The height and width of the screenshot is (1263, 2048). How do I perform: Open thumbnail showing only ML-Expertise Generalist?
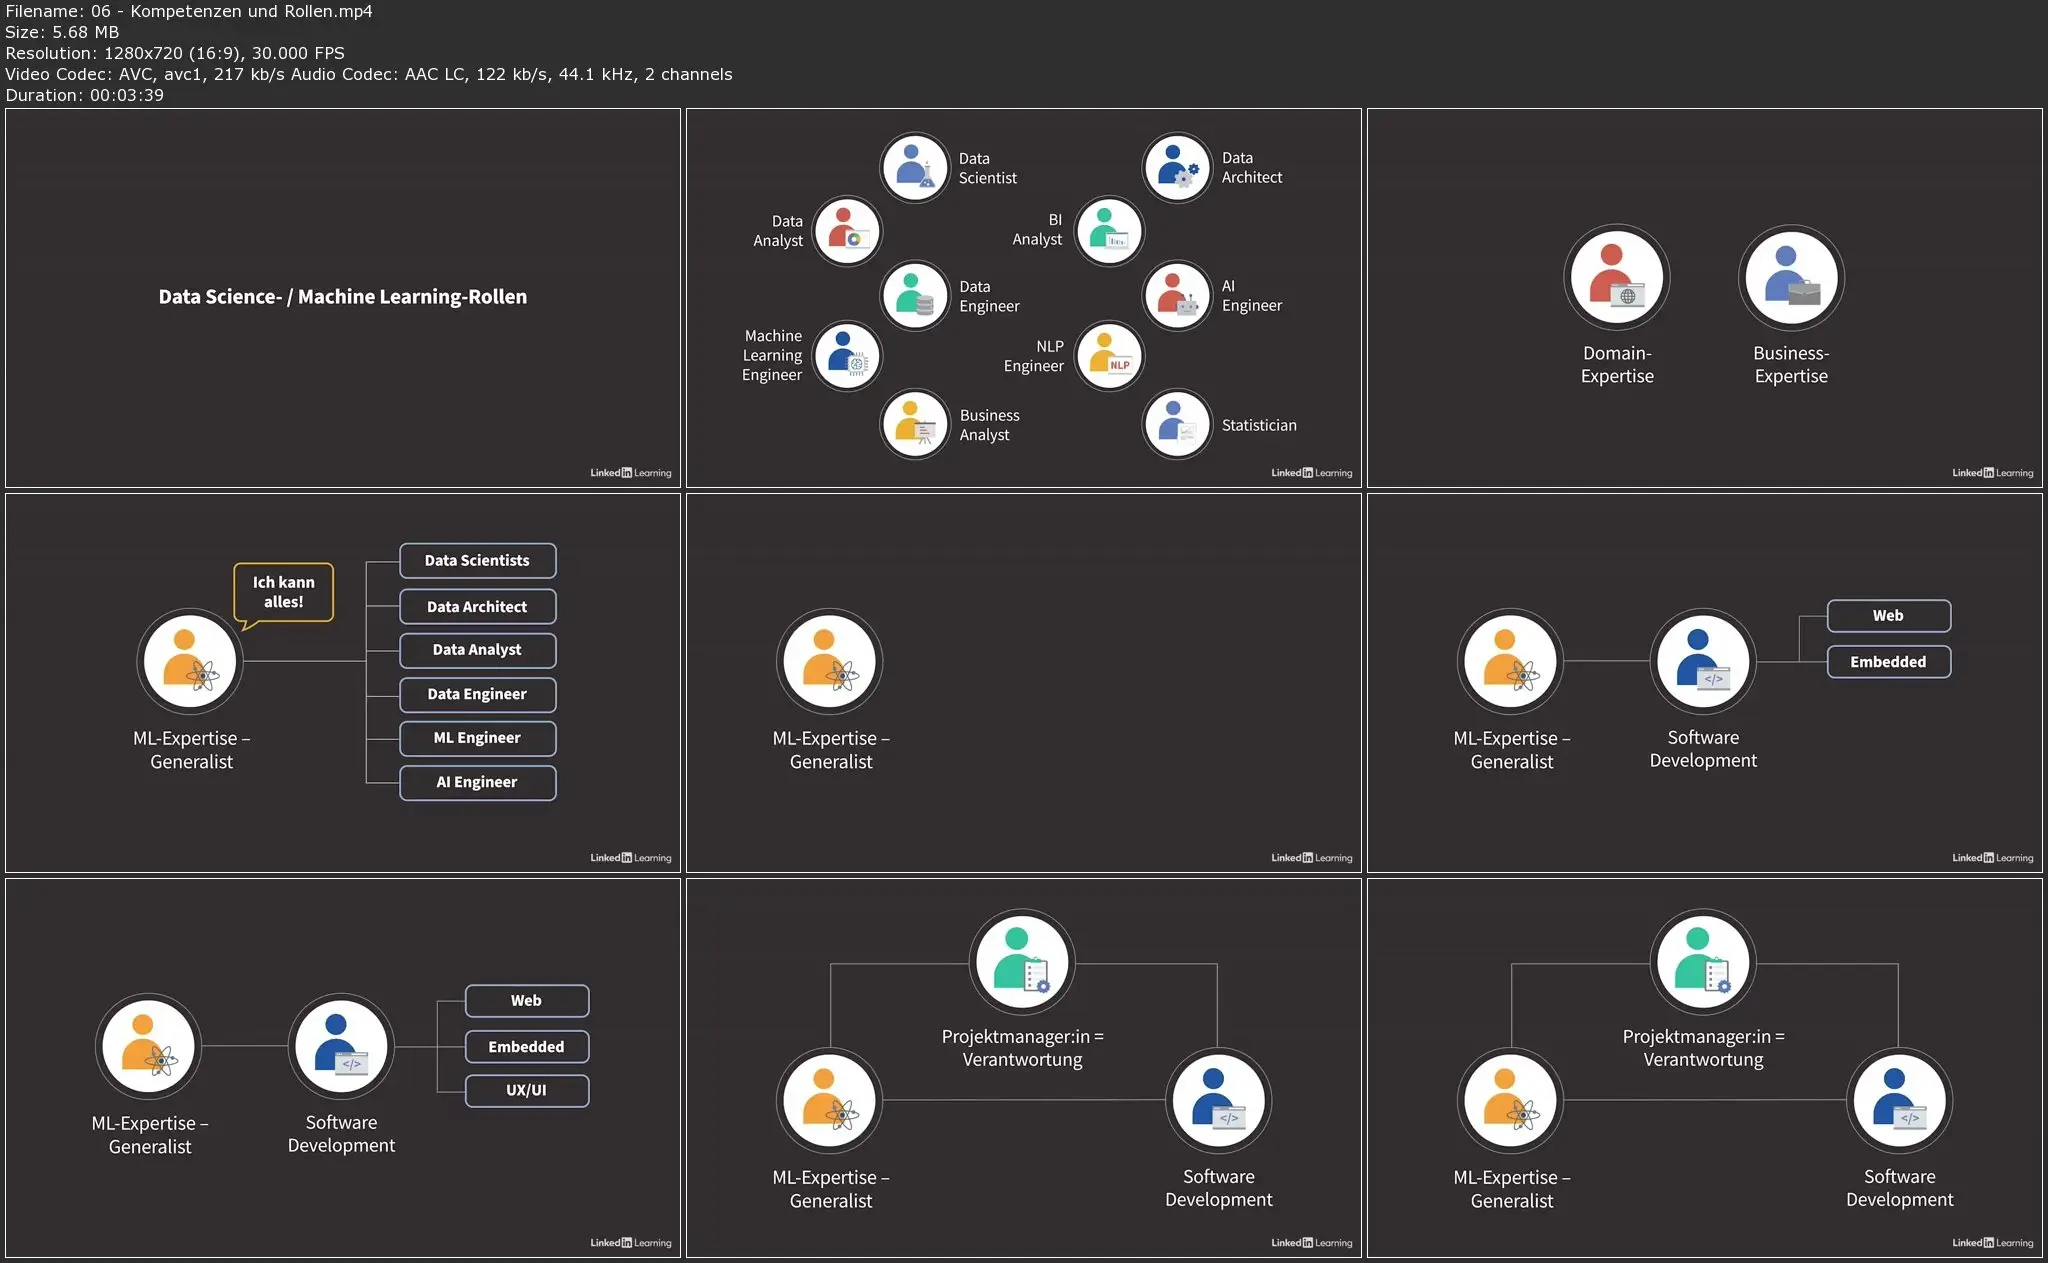(1023, 682)
